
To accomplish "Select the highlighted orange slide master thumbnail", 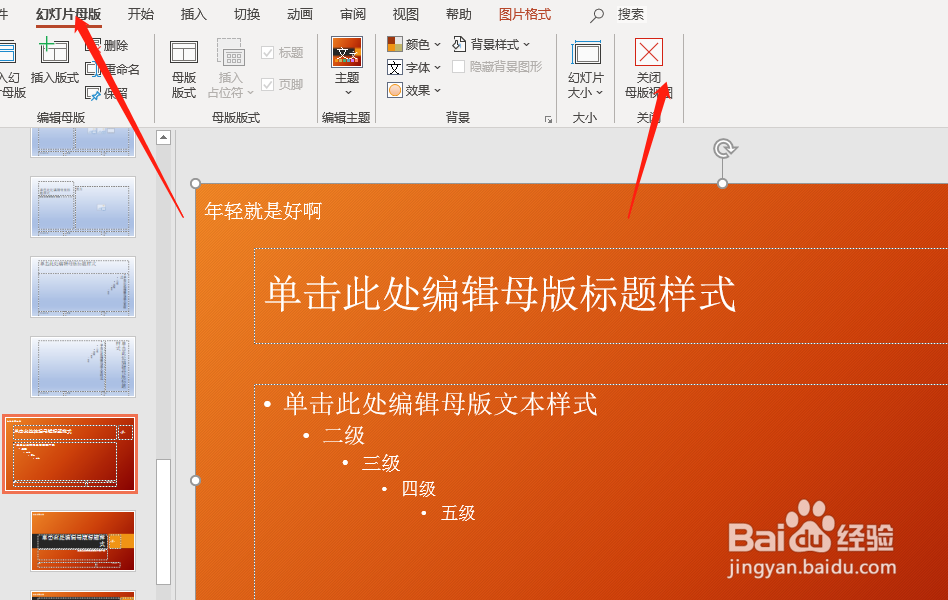I will [x=69, y=452].
